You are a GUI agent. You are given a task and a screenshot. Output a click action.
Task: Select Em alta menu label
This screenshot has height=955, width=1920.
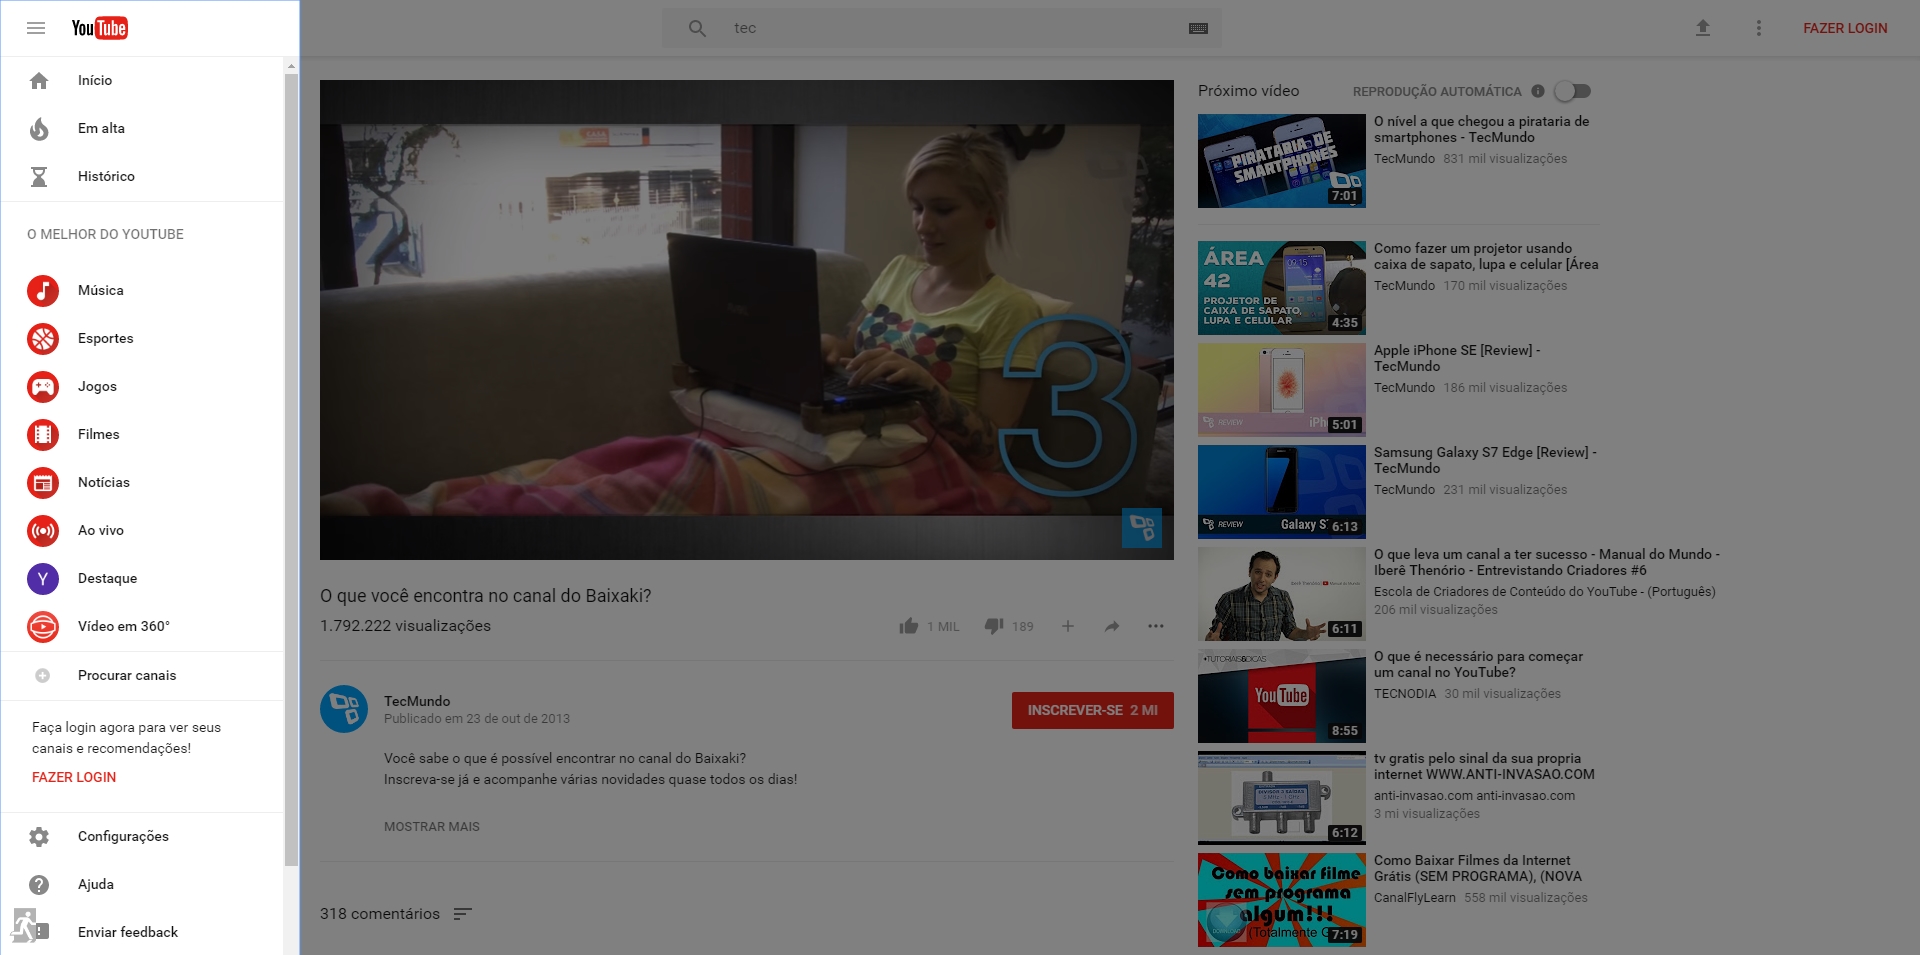coord(101,128)
